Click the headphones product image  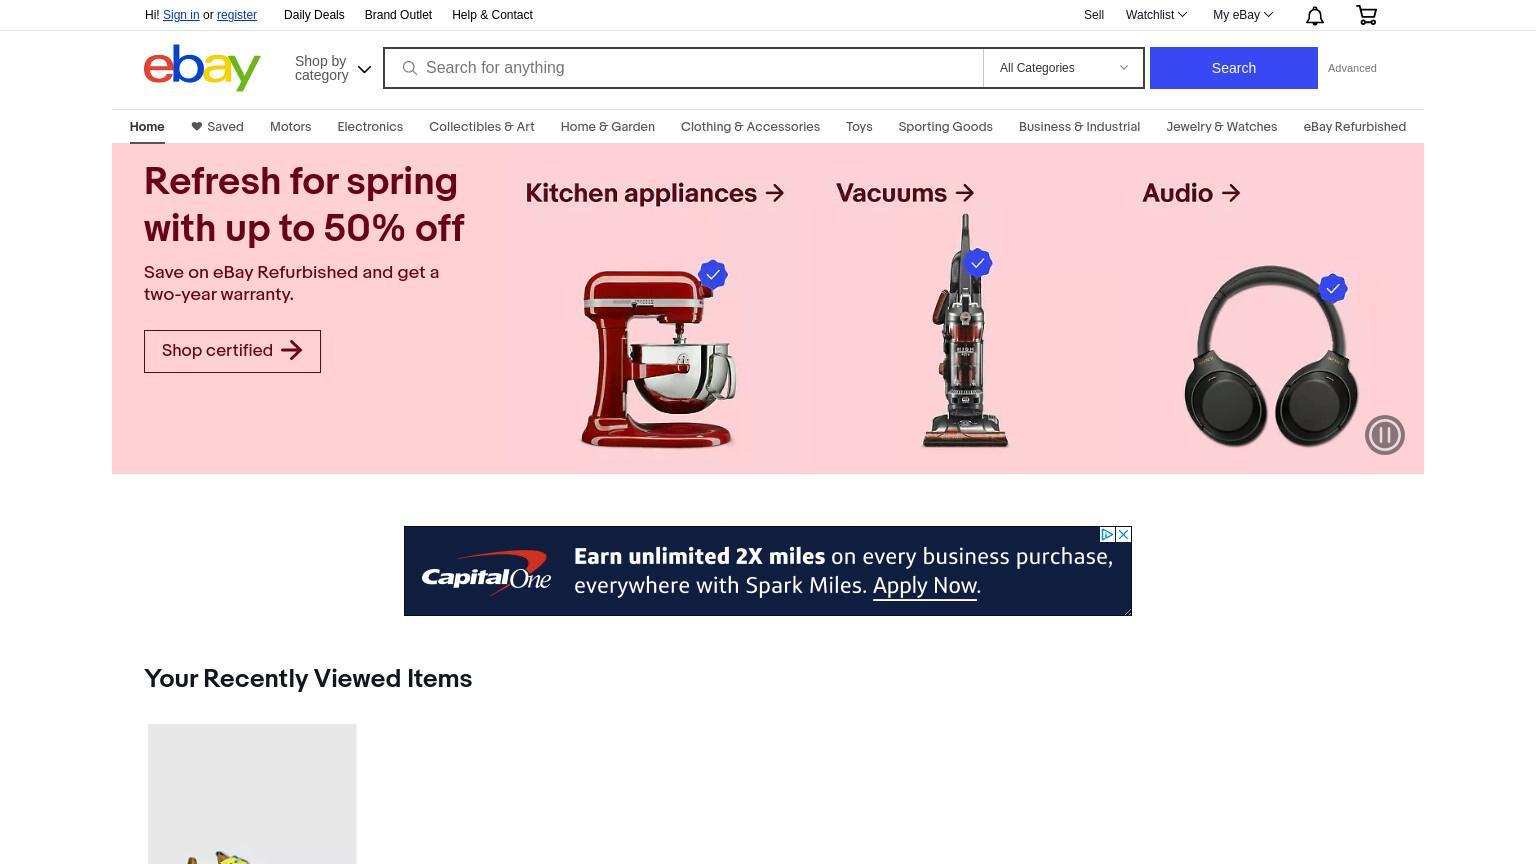tap(1271, 355)
